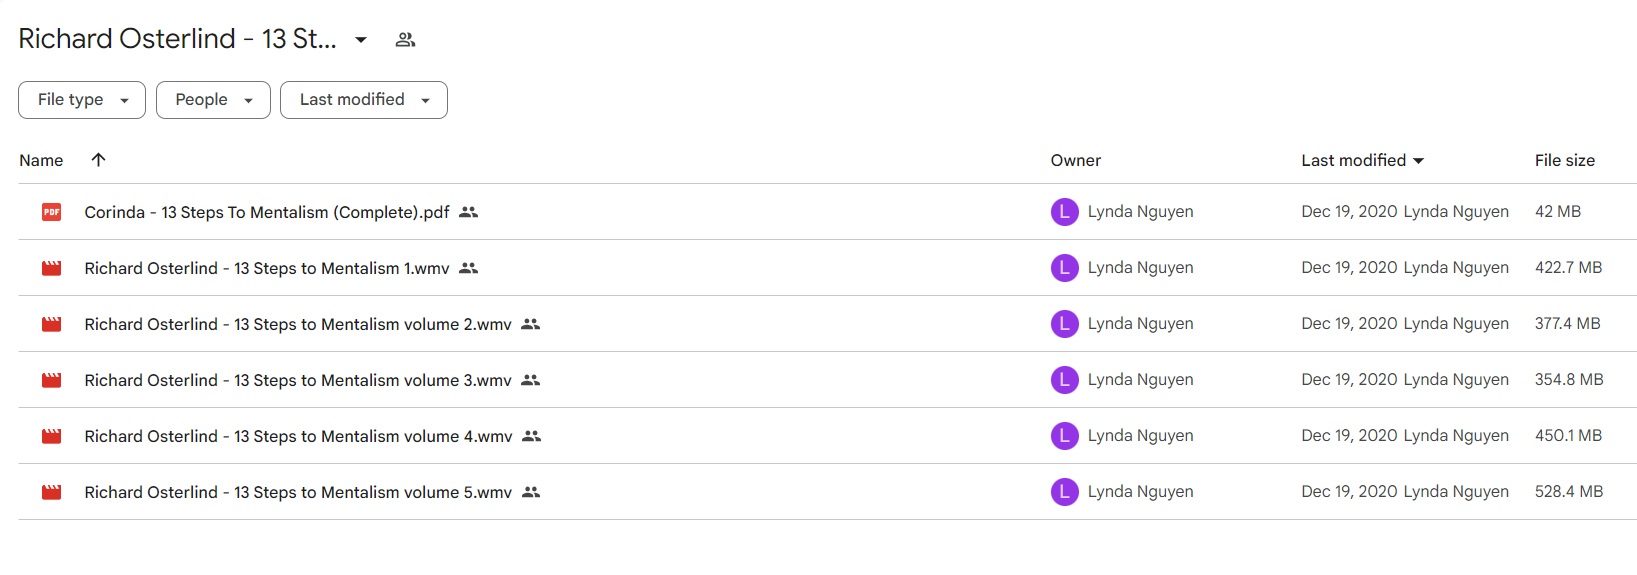Click the File size column header

pos(1564,160)
